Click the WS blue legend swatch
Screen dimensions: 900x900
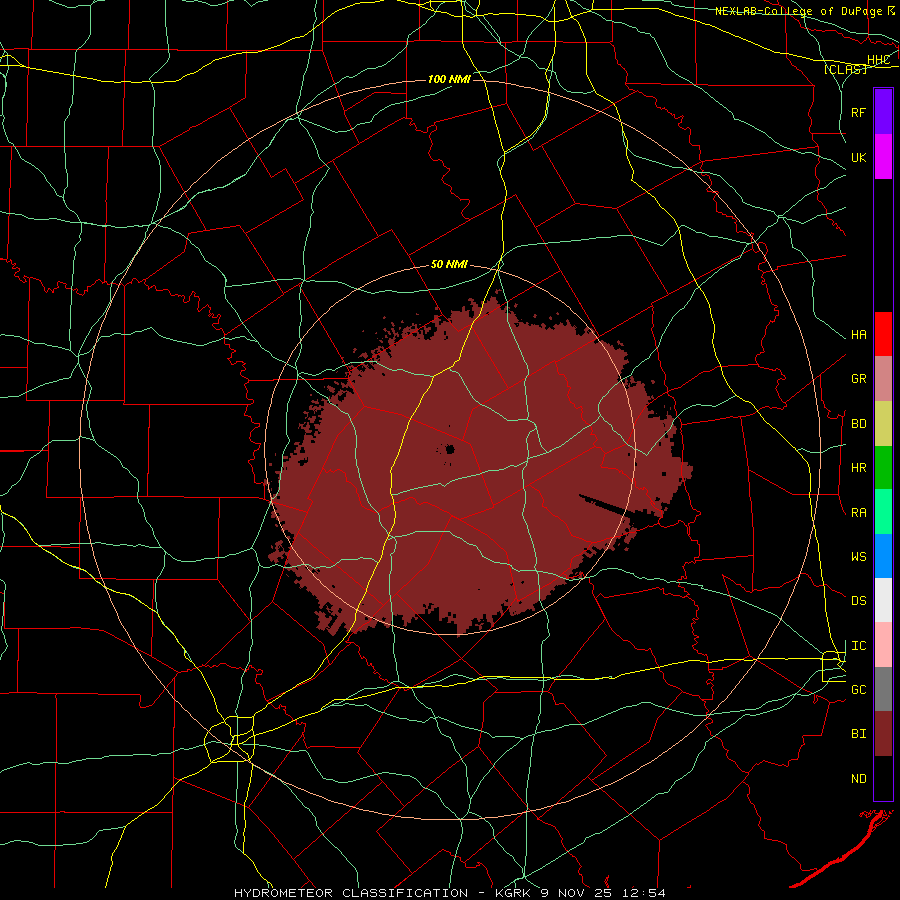coord(883,556)
